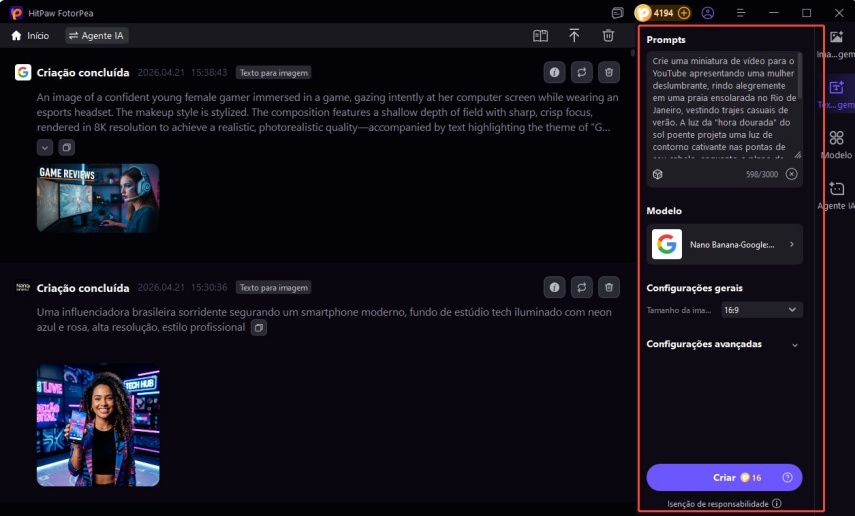Viewport: 855px width, 516px height.
Task: Delete the 15:38:43 creation
Action: click(609, 73)
